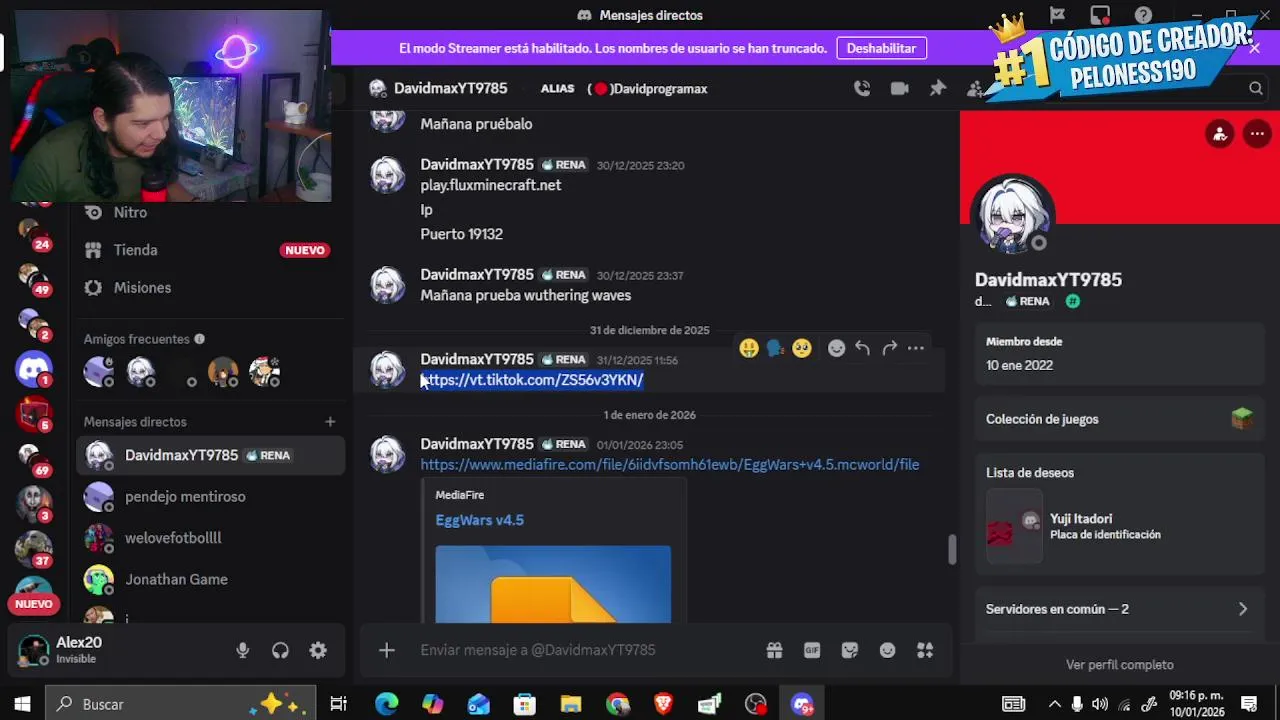
Task: Select DavidmaxYT9785 in direct messages list
Action: pos(212,455)
